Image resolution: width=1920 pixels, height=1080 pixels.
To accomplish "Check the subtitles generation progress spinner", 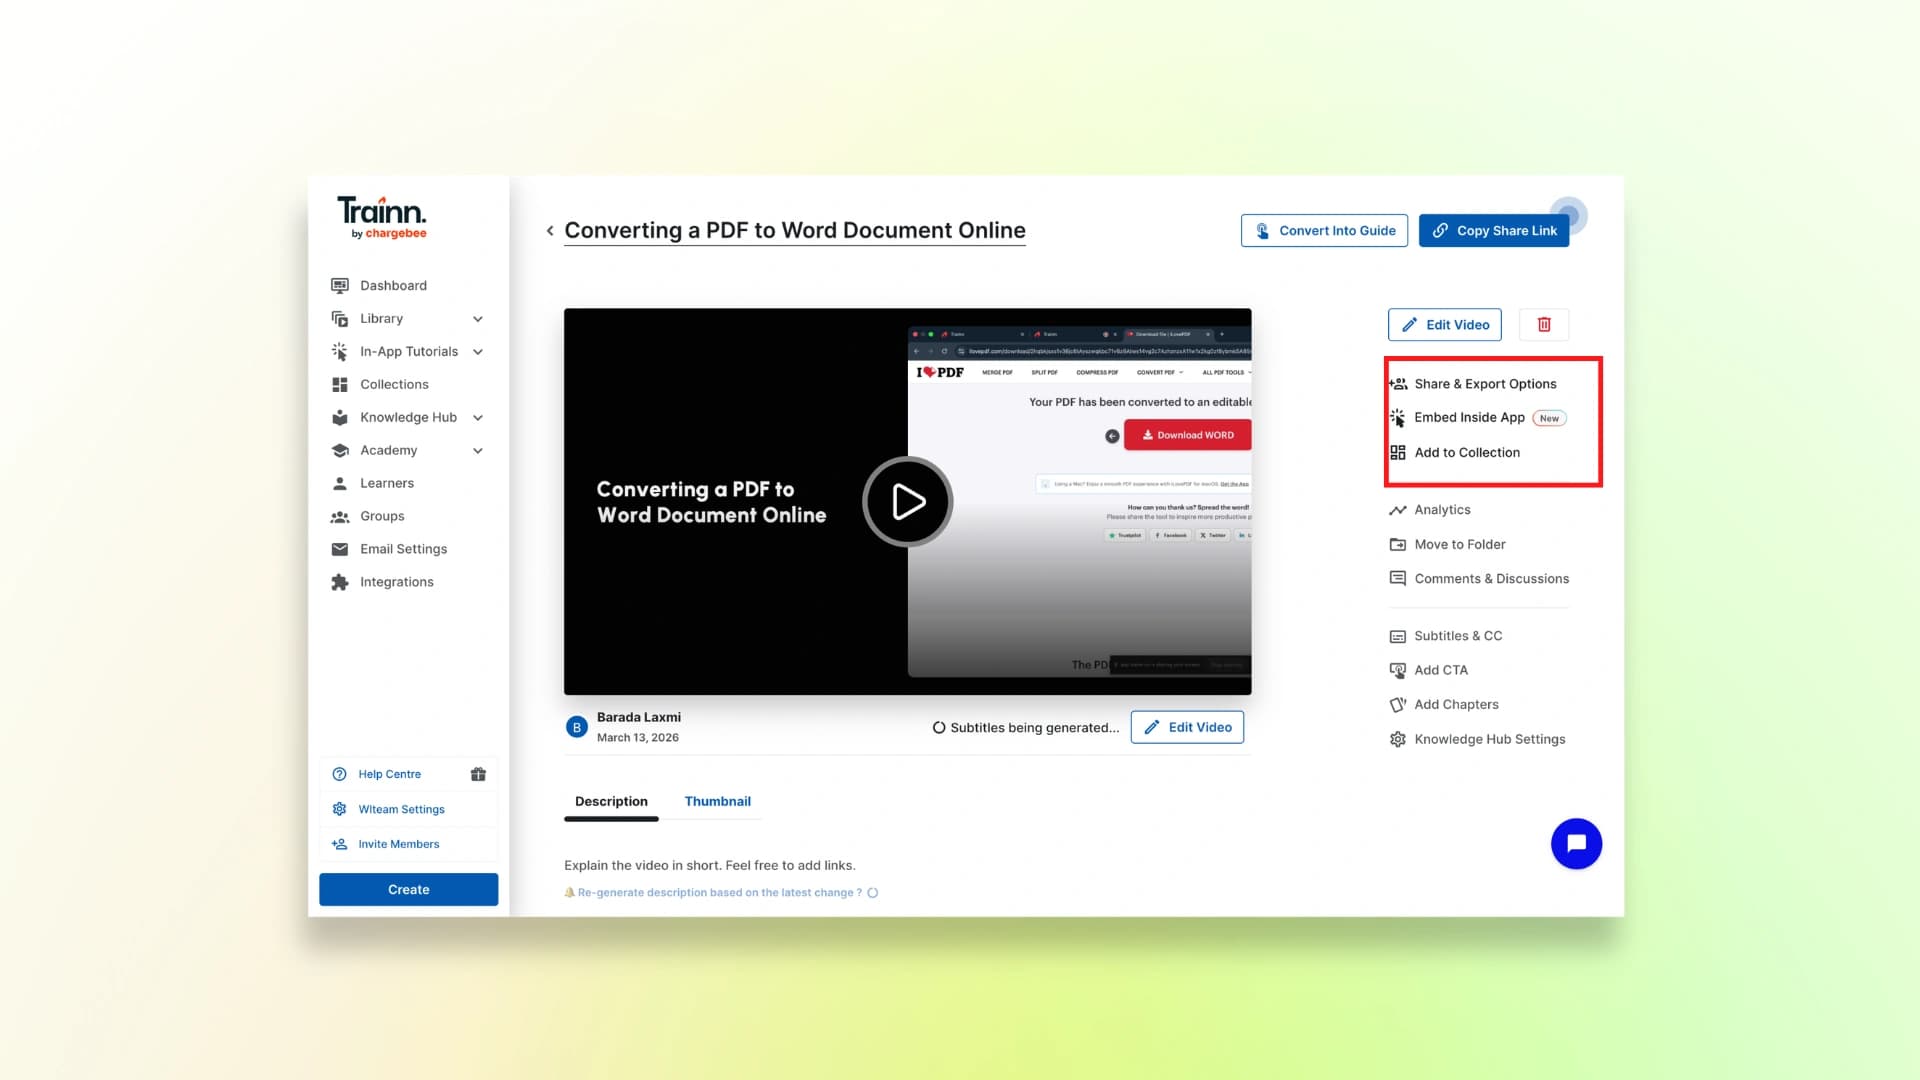I will [939, 727].
